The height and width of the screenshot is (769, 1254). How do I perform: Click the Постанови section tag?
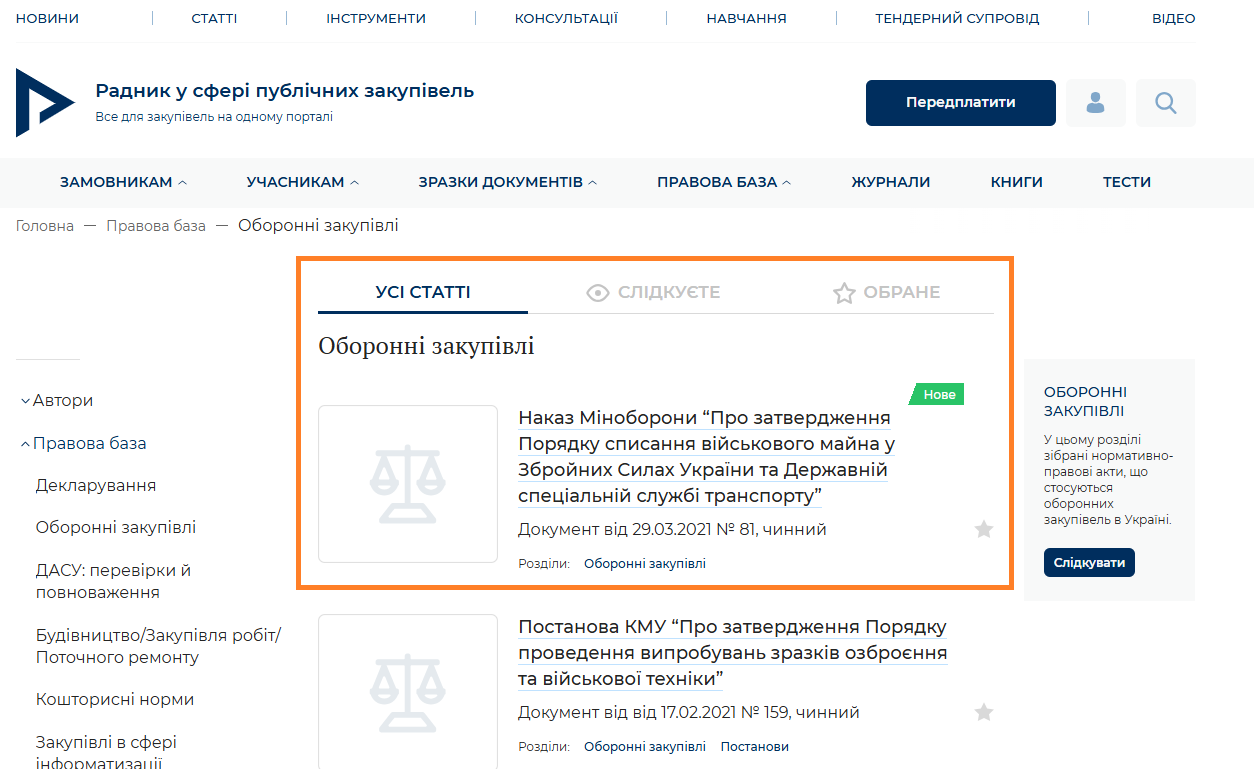[x=755, y=746]
